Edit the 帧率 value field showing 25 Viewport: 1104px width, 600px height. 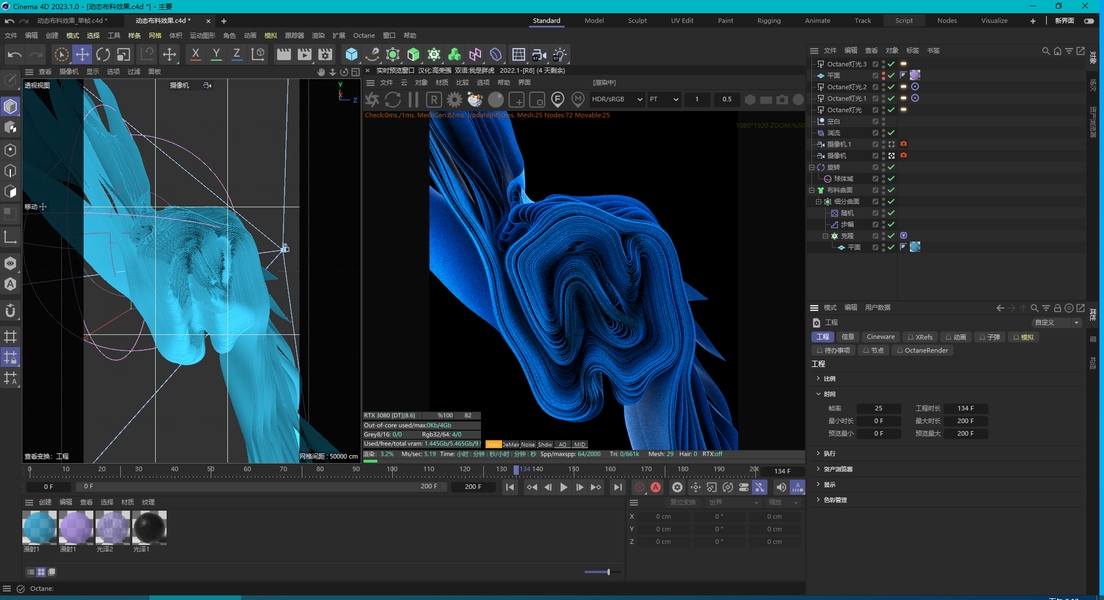tap(879, 408)
